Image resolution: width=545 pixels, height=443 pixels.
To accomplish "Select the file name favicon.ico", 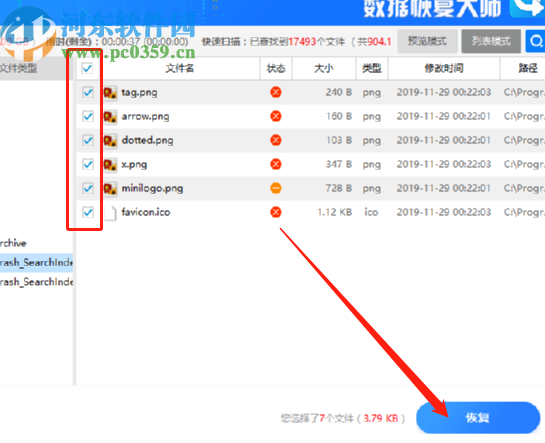I will (x=146, y=212).
